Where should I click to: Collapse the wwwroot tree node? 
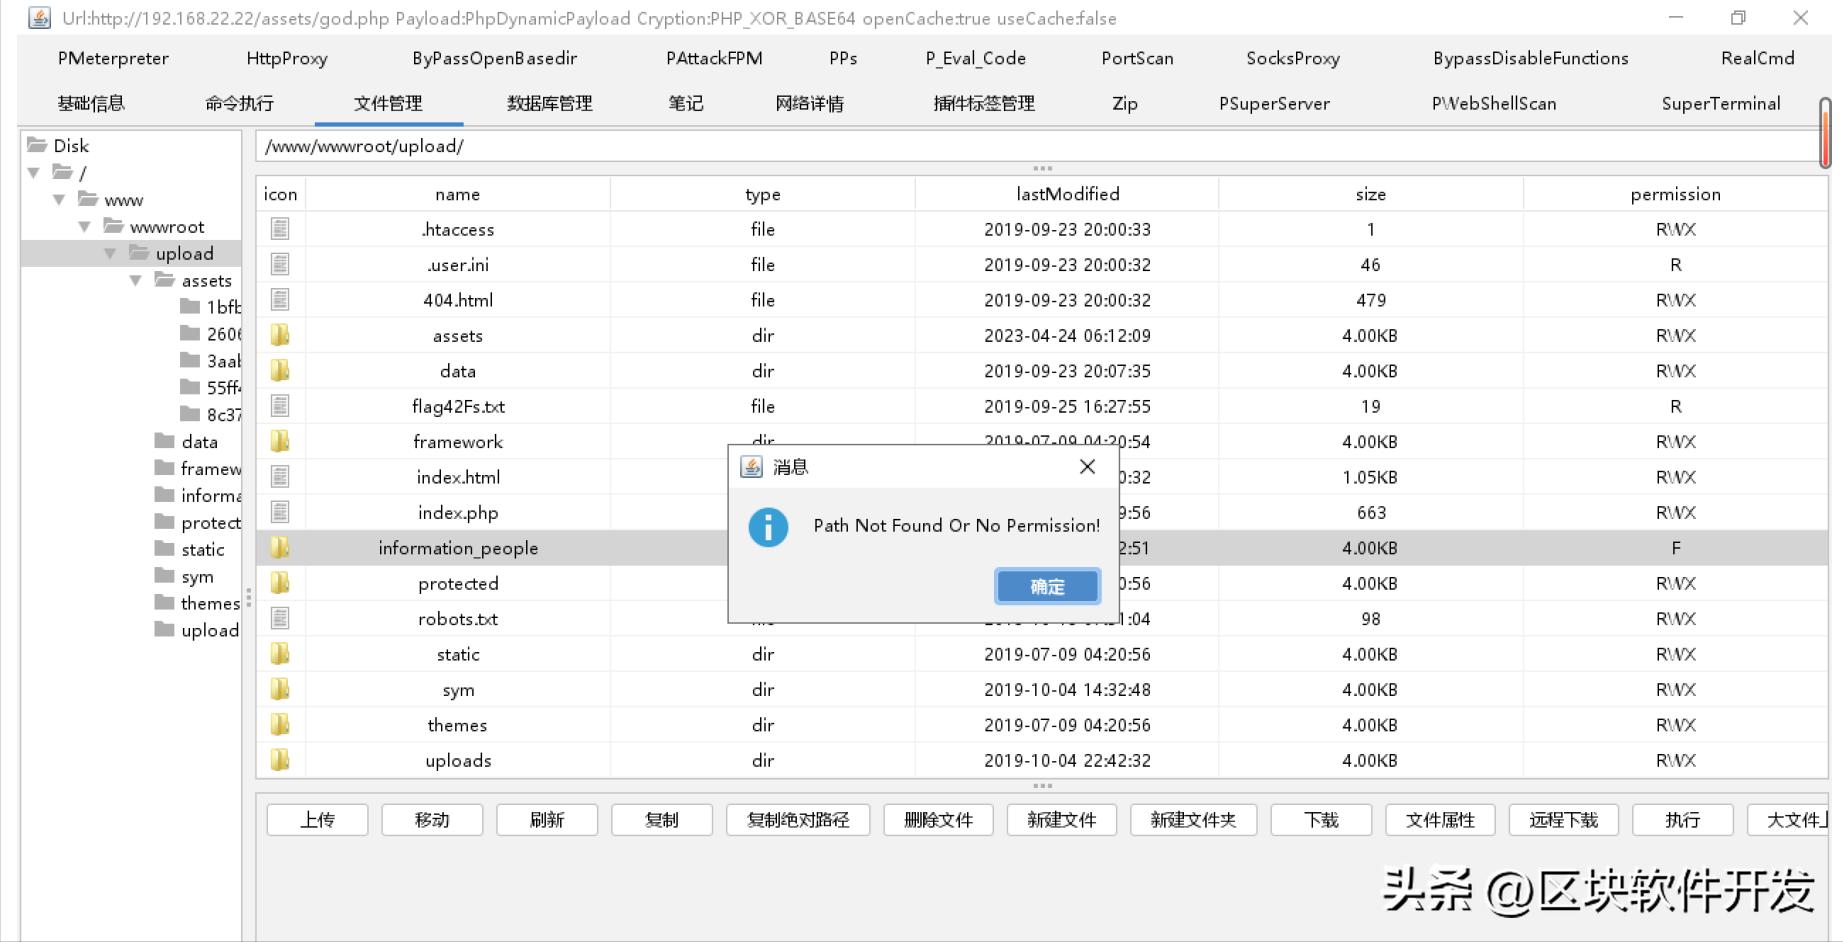(x=85, y=227)
